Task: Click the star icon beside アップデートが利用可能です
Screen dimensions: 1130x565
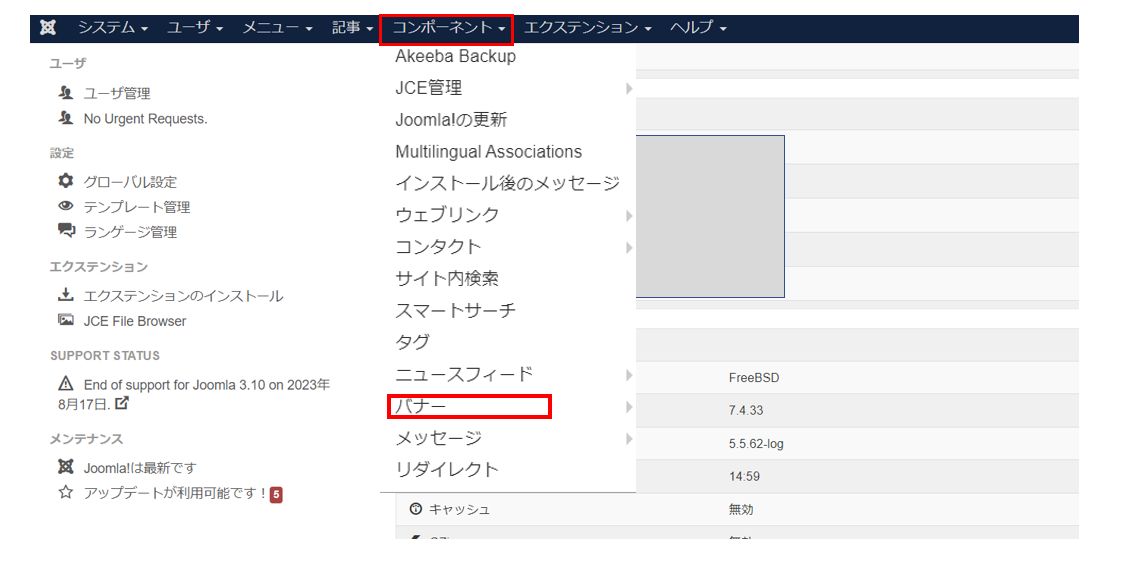Action: (66, 493)
